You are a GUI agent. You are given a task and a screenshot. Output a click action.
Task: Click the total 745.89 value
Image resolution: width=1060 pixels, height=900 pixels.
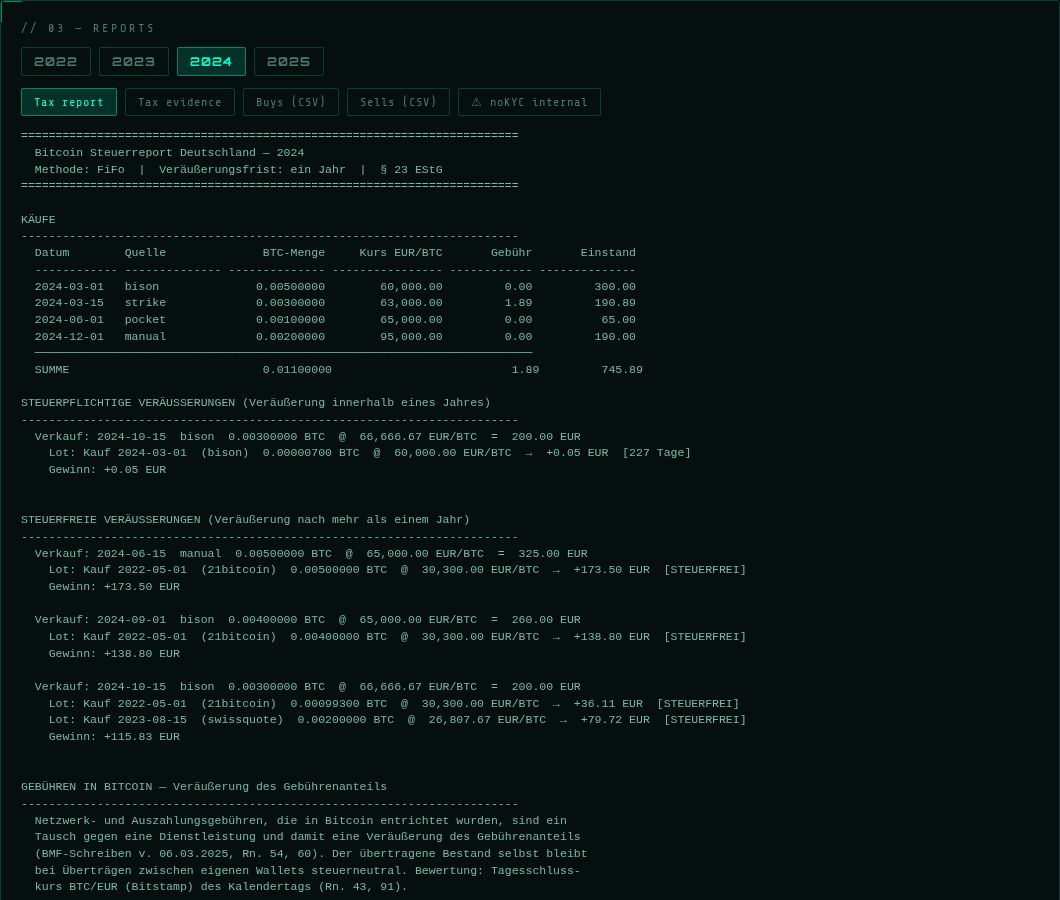click(622, 370)
